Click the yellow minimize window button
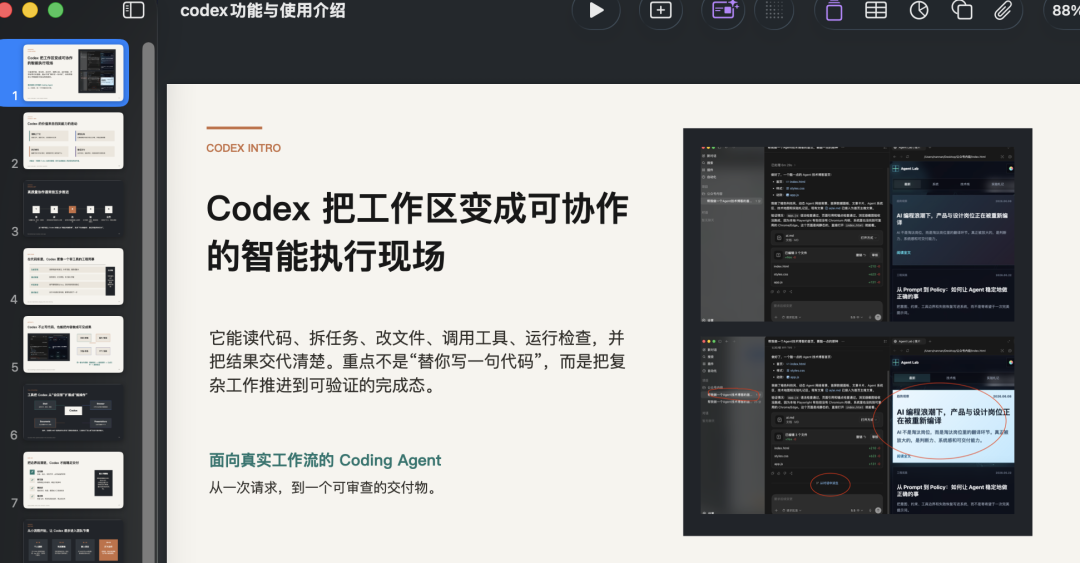This screenshot has width=1080, height=563. (30, 10)
